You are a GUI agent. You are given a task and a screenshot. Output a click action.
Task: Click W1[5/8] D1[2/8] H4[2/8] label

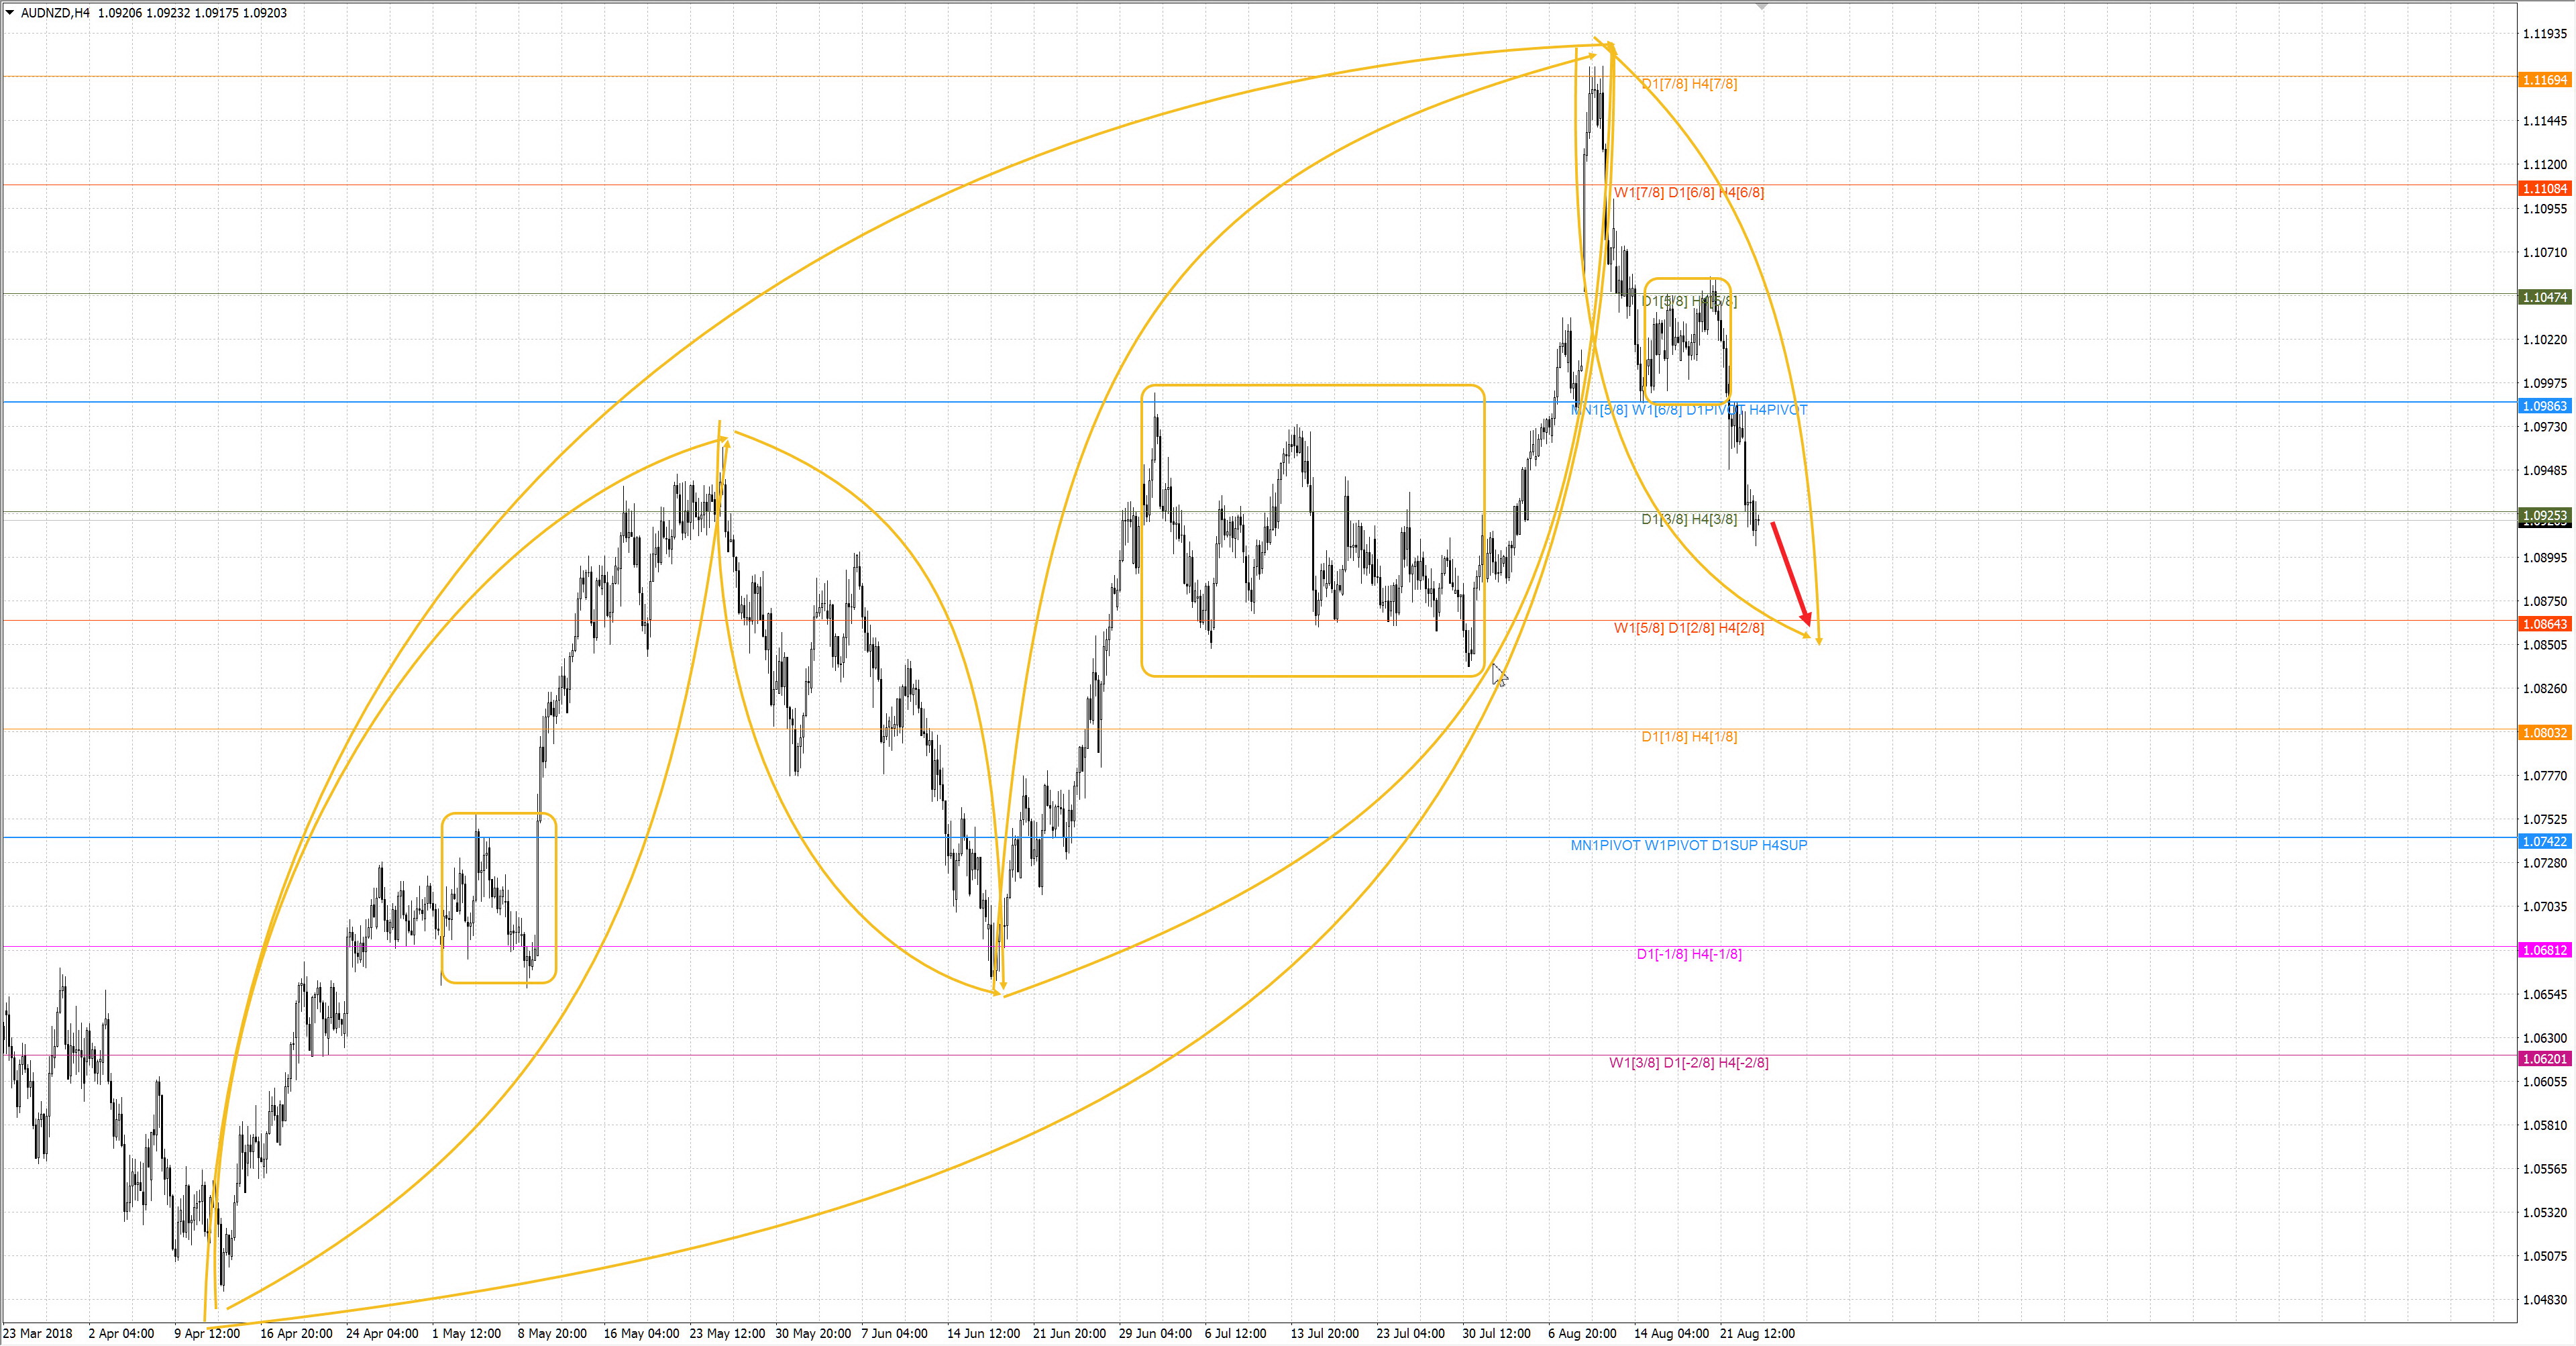tap(1688, 628)
